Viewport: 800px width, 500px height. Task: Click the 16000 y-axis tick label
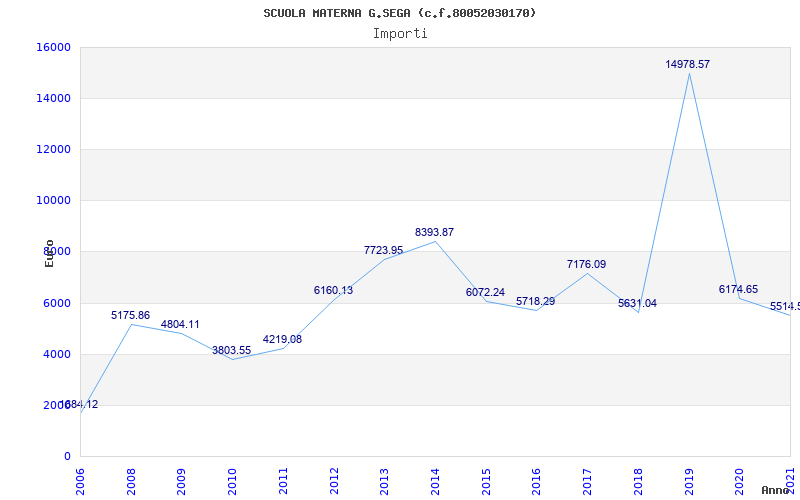tap(53, 47)
